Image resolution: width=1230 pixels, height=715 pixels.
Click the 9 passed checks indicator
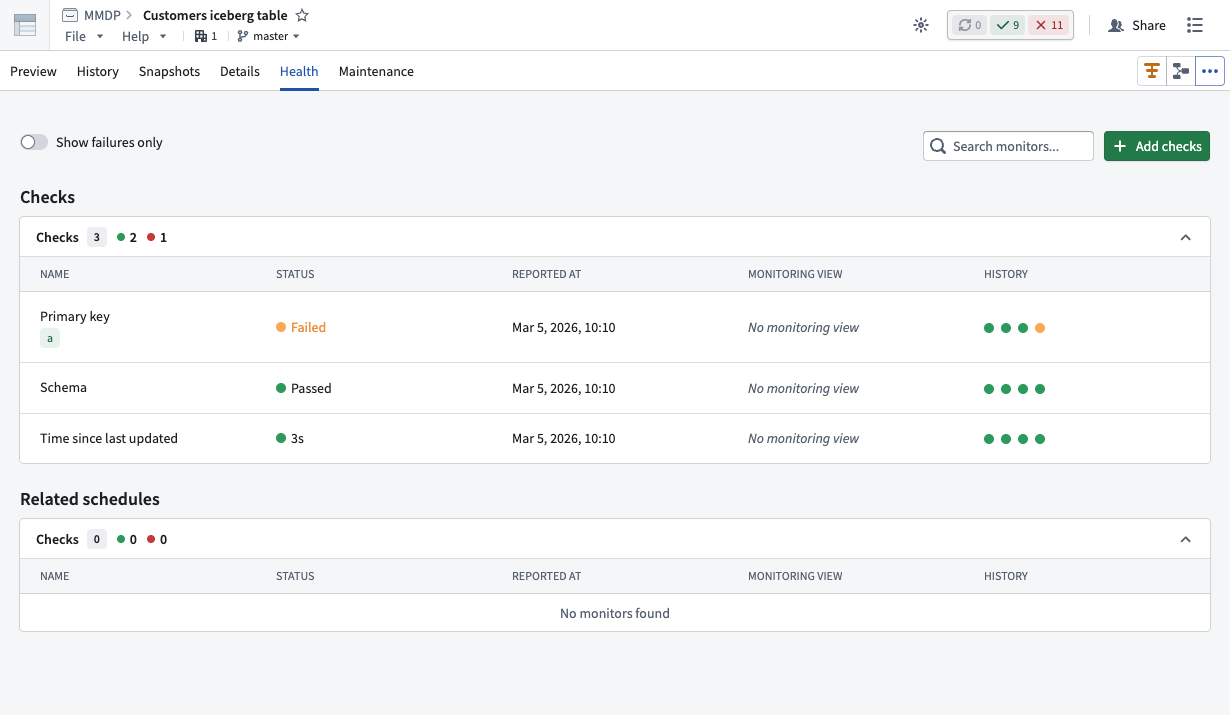click(x=1009, y=24)
